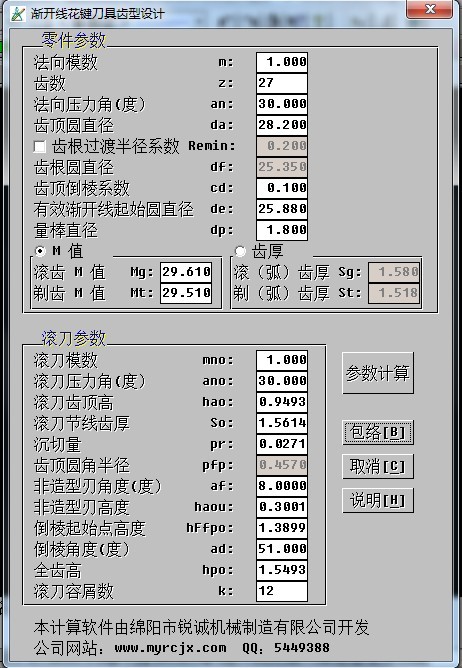462x668 pixels.
Task: Click the 量棒直径 dp input field
Action: 282,230
